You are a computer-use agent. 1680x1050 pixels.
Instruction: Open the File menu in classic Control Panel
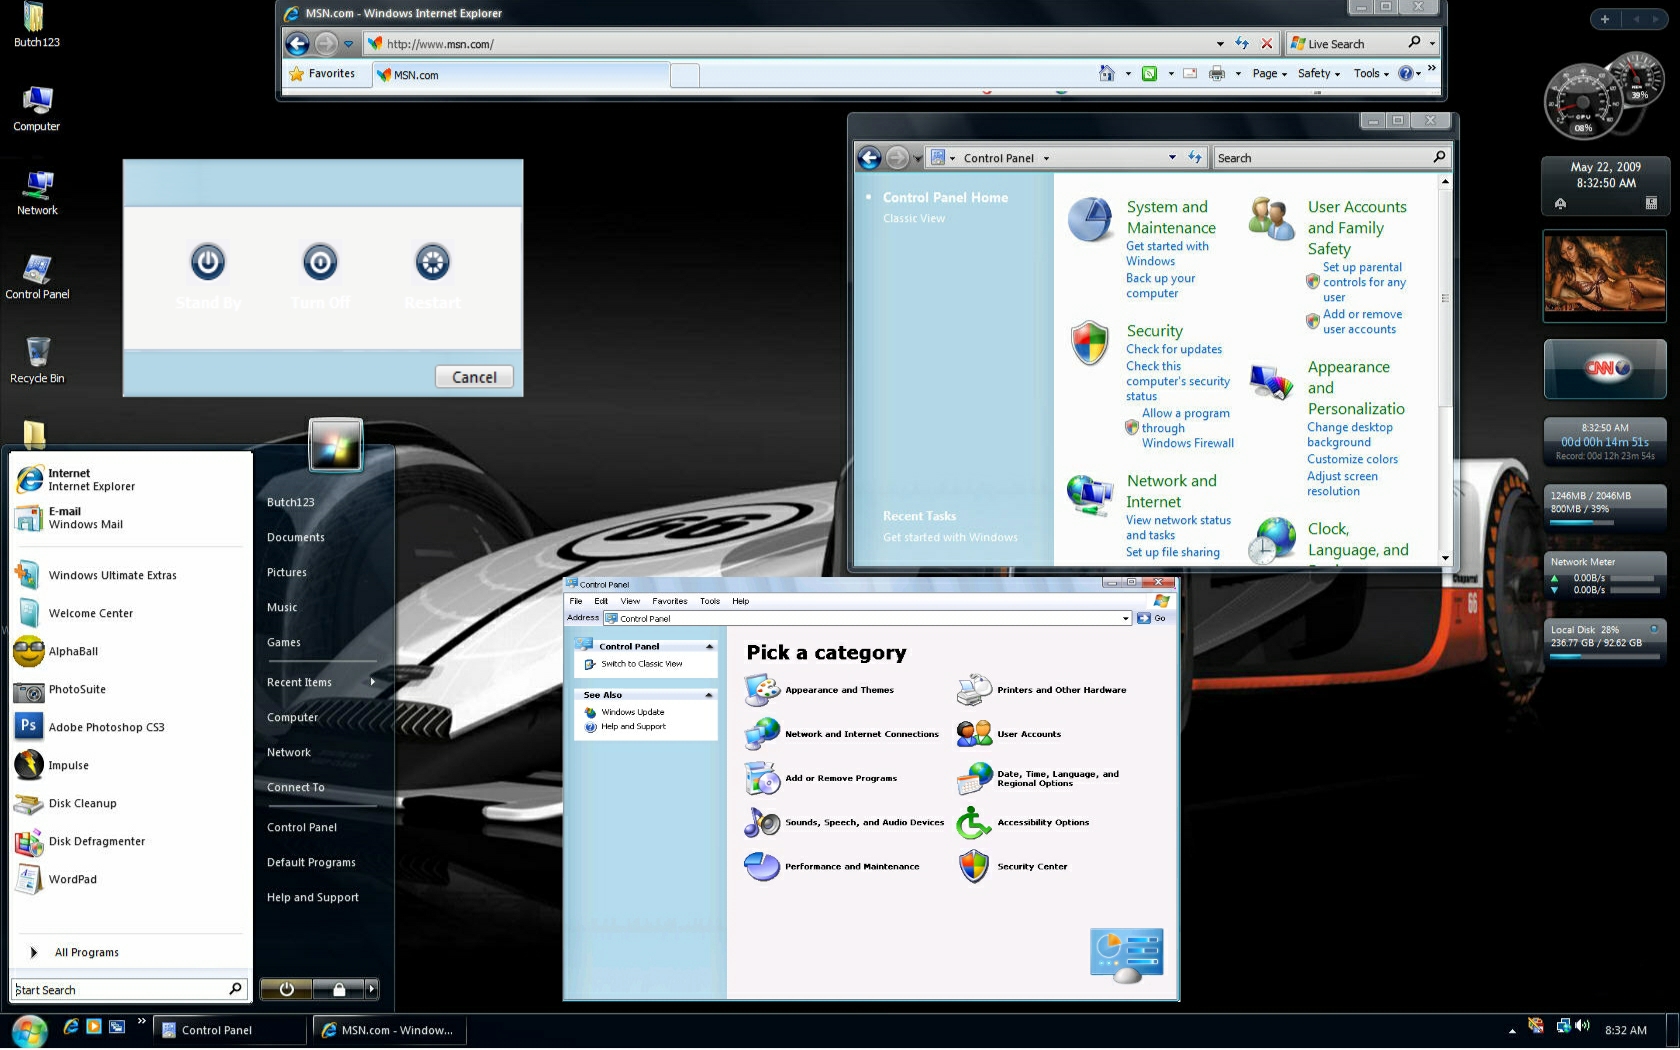[x=576, y=601]
